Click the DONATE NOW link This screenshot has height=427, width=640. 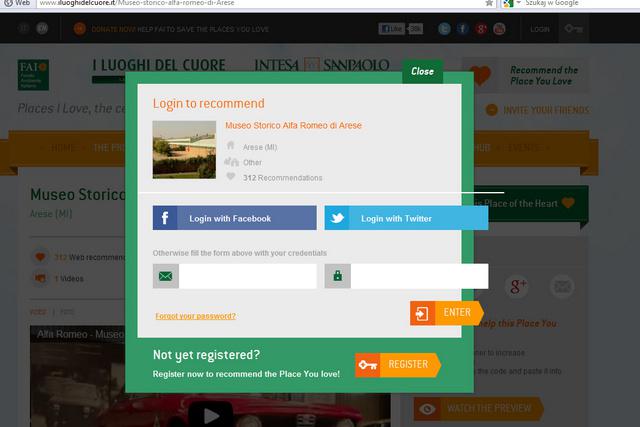tap(113, 29)
